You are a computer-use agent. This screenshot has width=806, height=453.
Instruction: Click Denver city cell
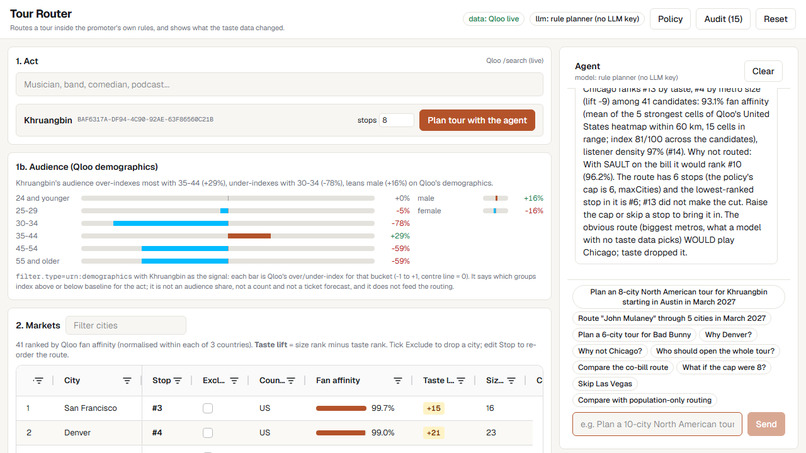pos(77,433)
